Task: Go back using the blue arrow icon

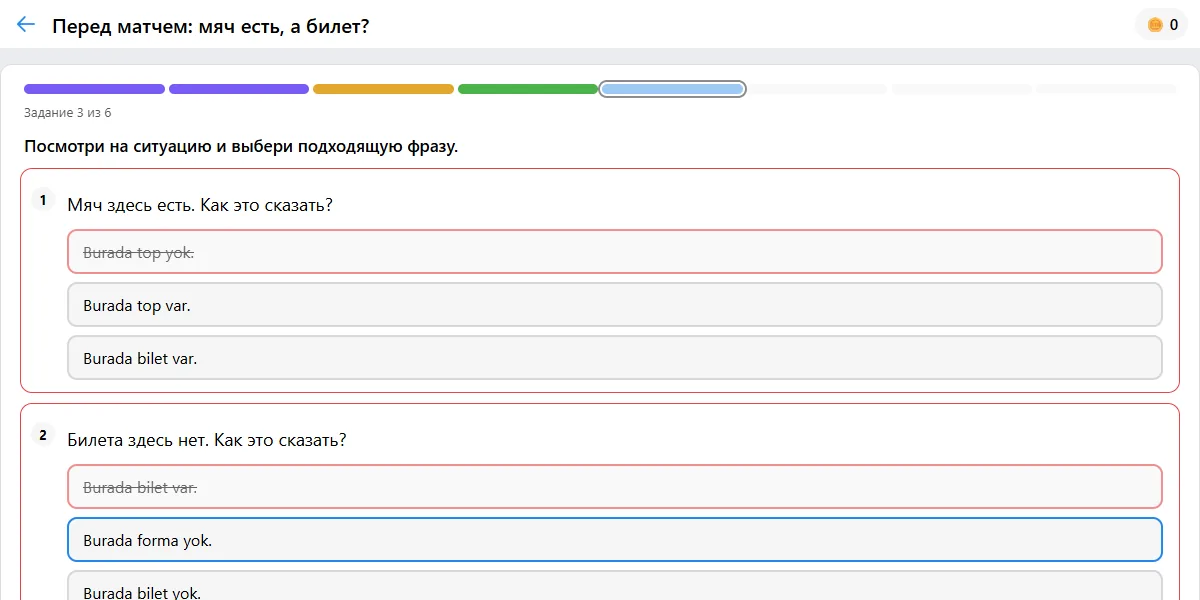Action: (x=26, y=25)
